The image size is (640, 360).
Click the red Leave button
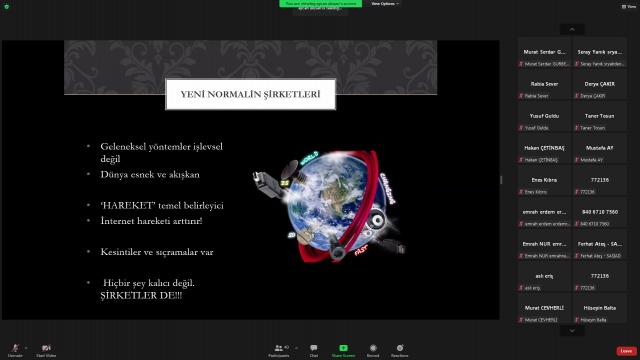pos(626,351)
